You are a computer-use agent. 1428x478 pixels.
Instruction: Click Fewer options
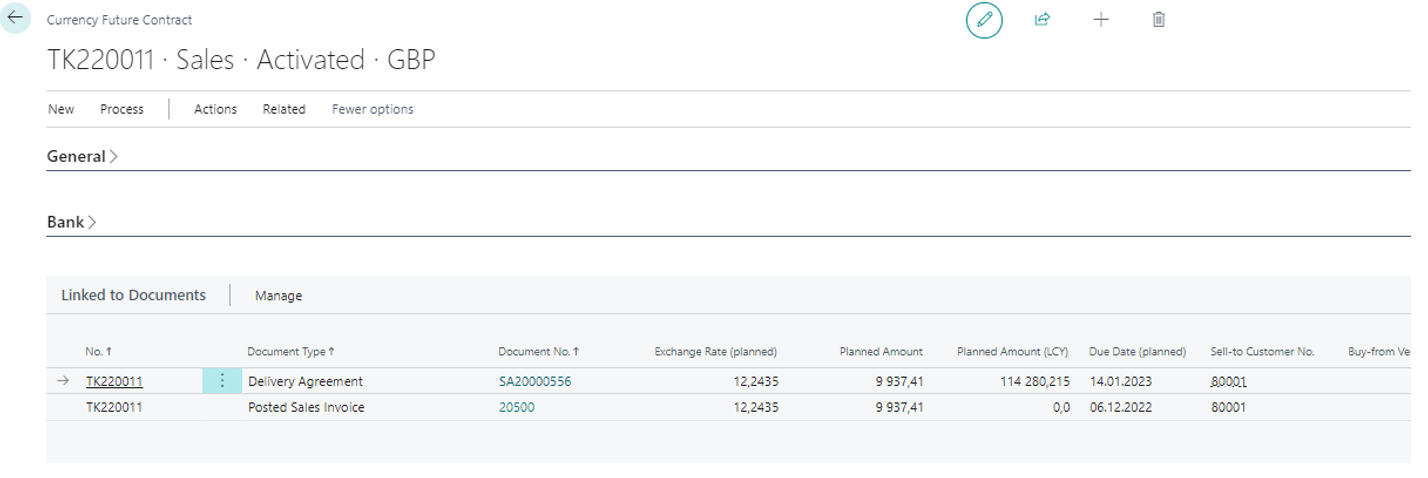coord(372,109)
